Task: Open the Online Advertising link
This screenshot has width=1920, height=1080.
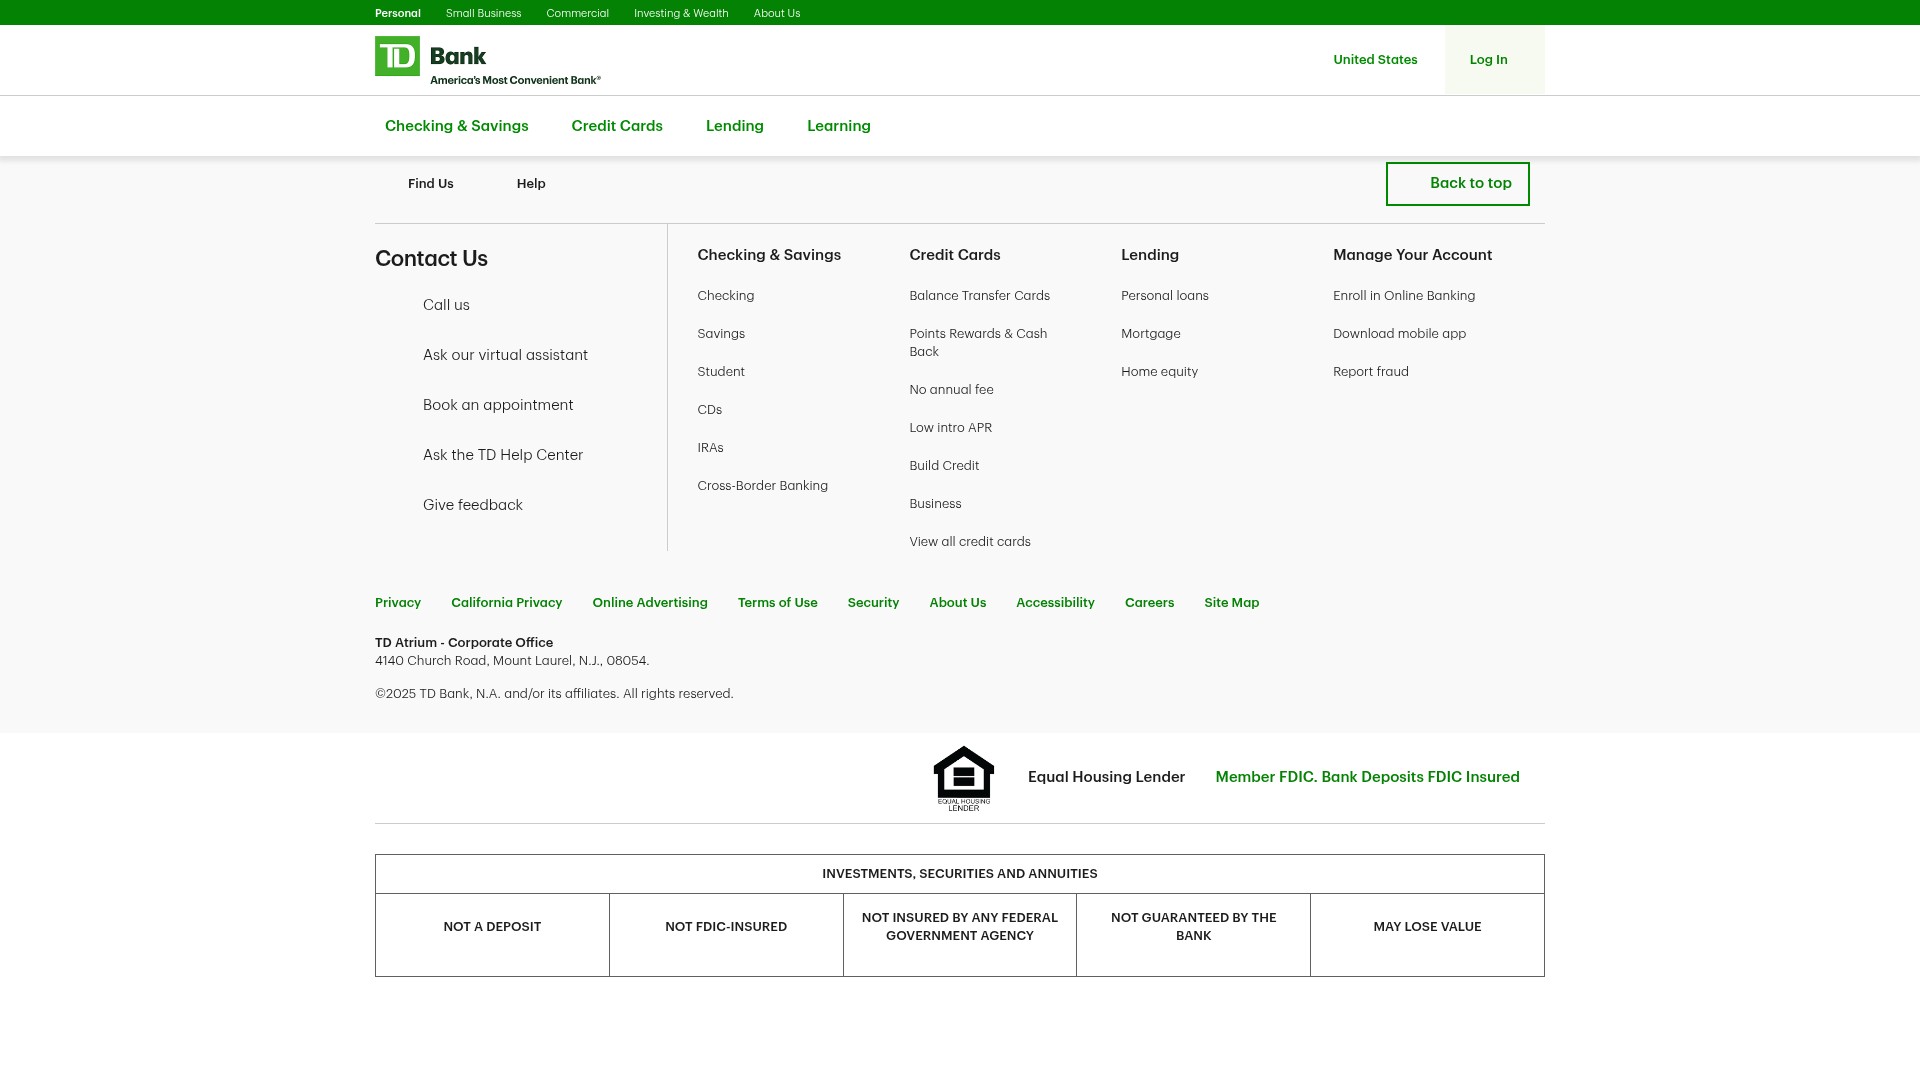Action: pos(650,603)
